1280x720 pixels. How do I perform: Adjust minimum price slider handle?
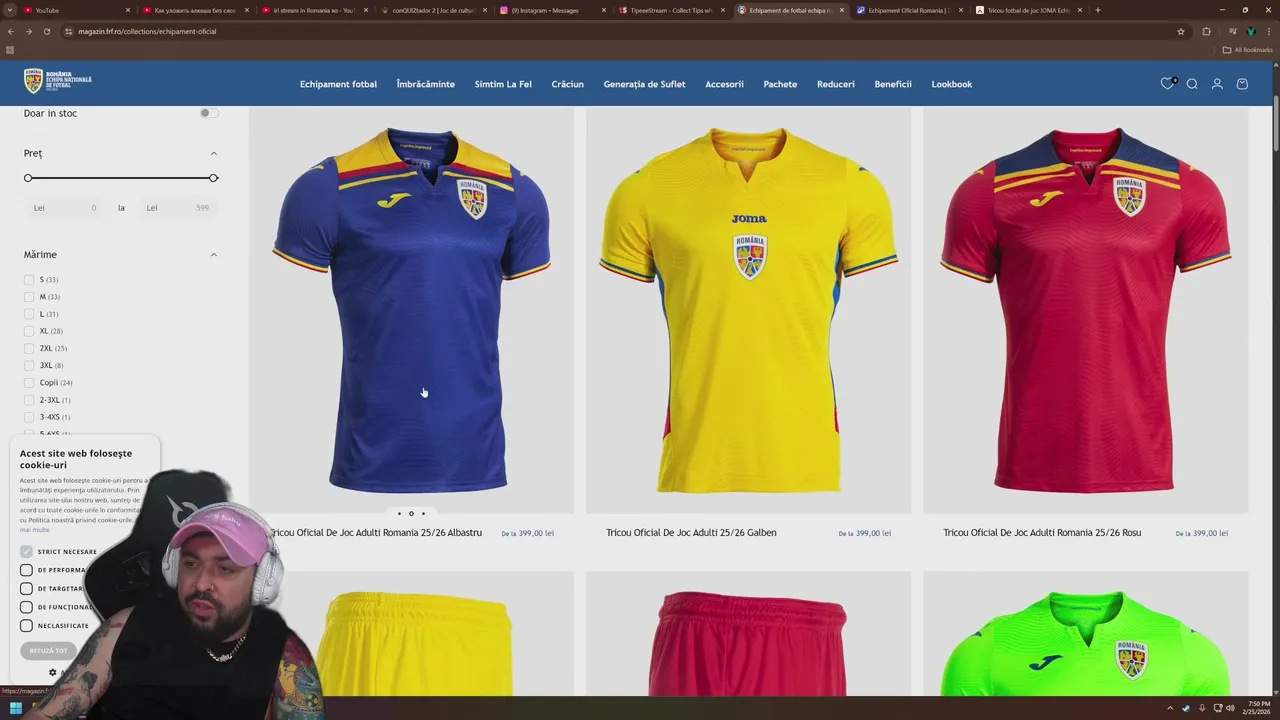pyautogui.click(x=28, y=178)
